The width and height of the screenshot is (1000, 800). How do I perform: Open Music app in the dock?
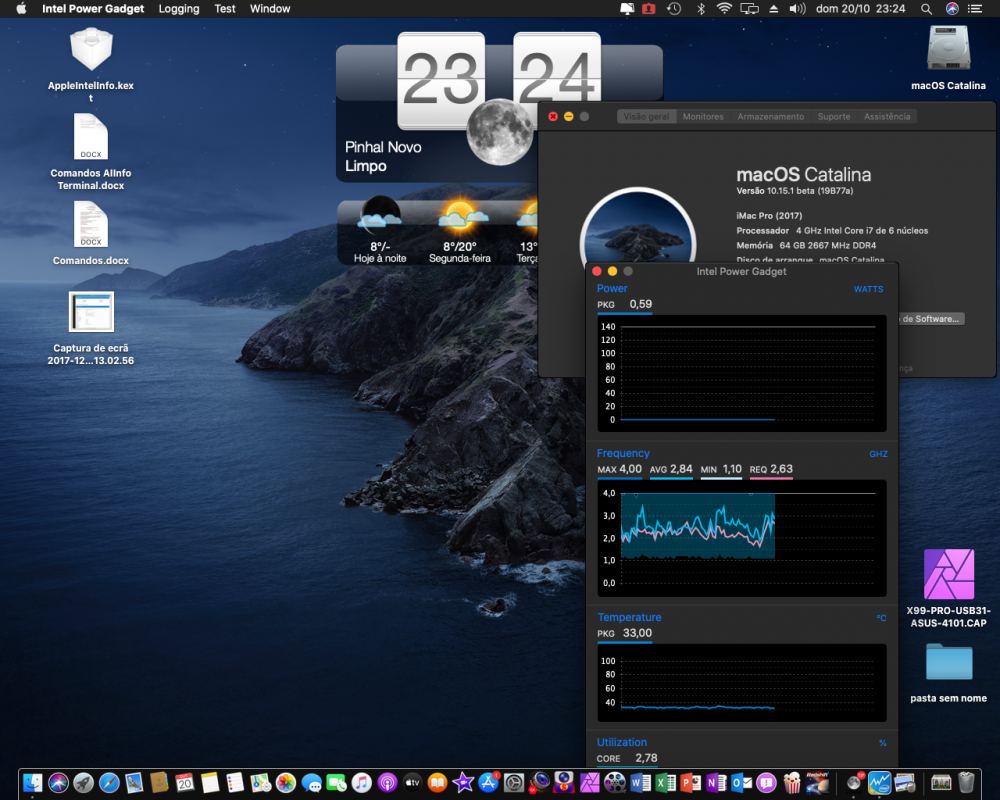362,782
